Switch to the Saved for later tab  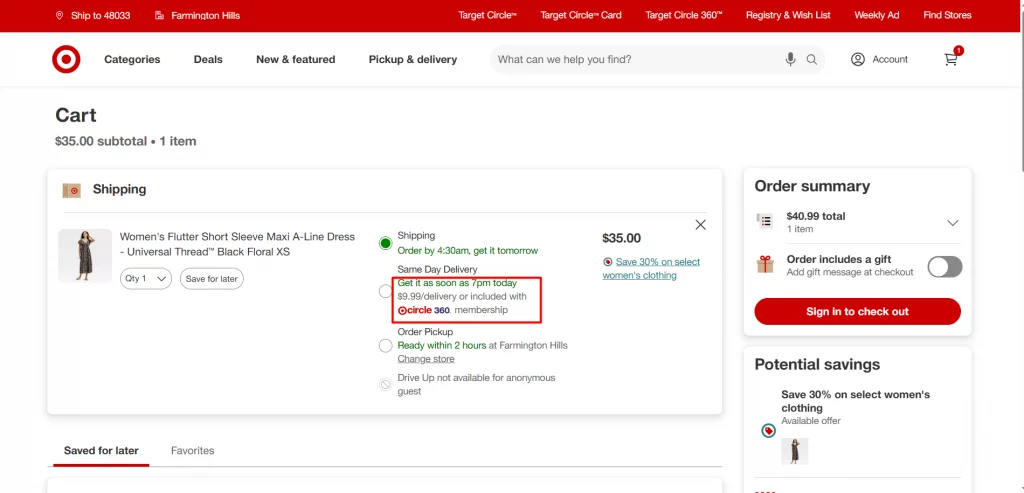click(x=101, y=451)
